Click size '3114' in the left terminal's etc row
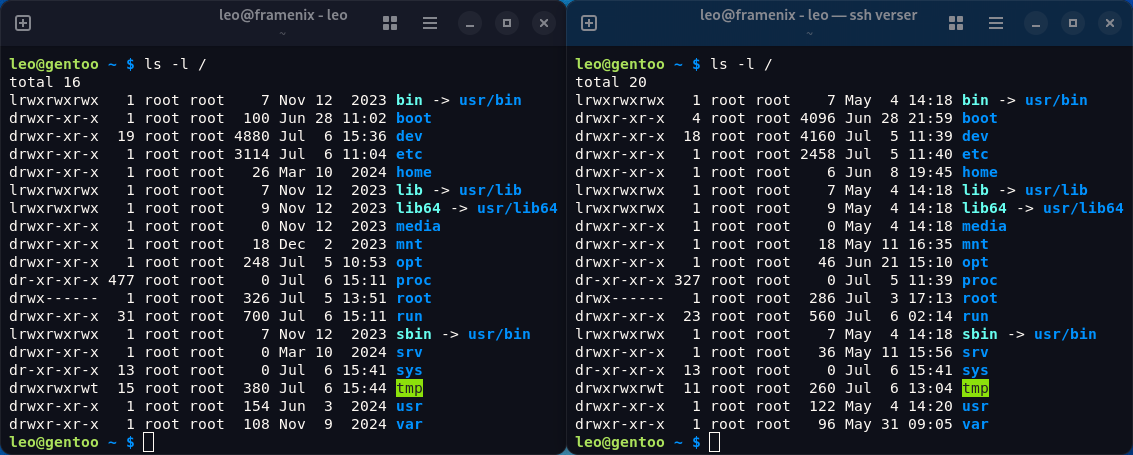 (x=252, y=154)
